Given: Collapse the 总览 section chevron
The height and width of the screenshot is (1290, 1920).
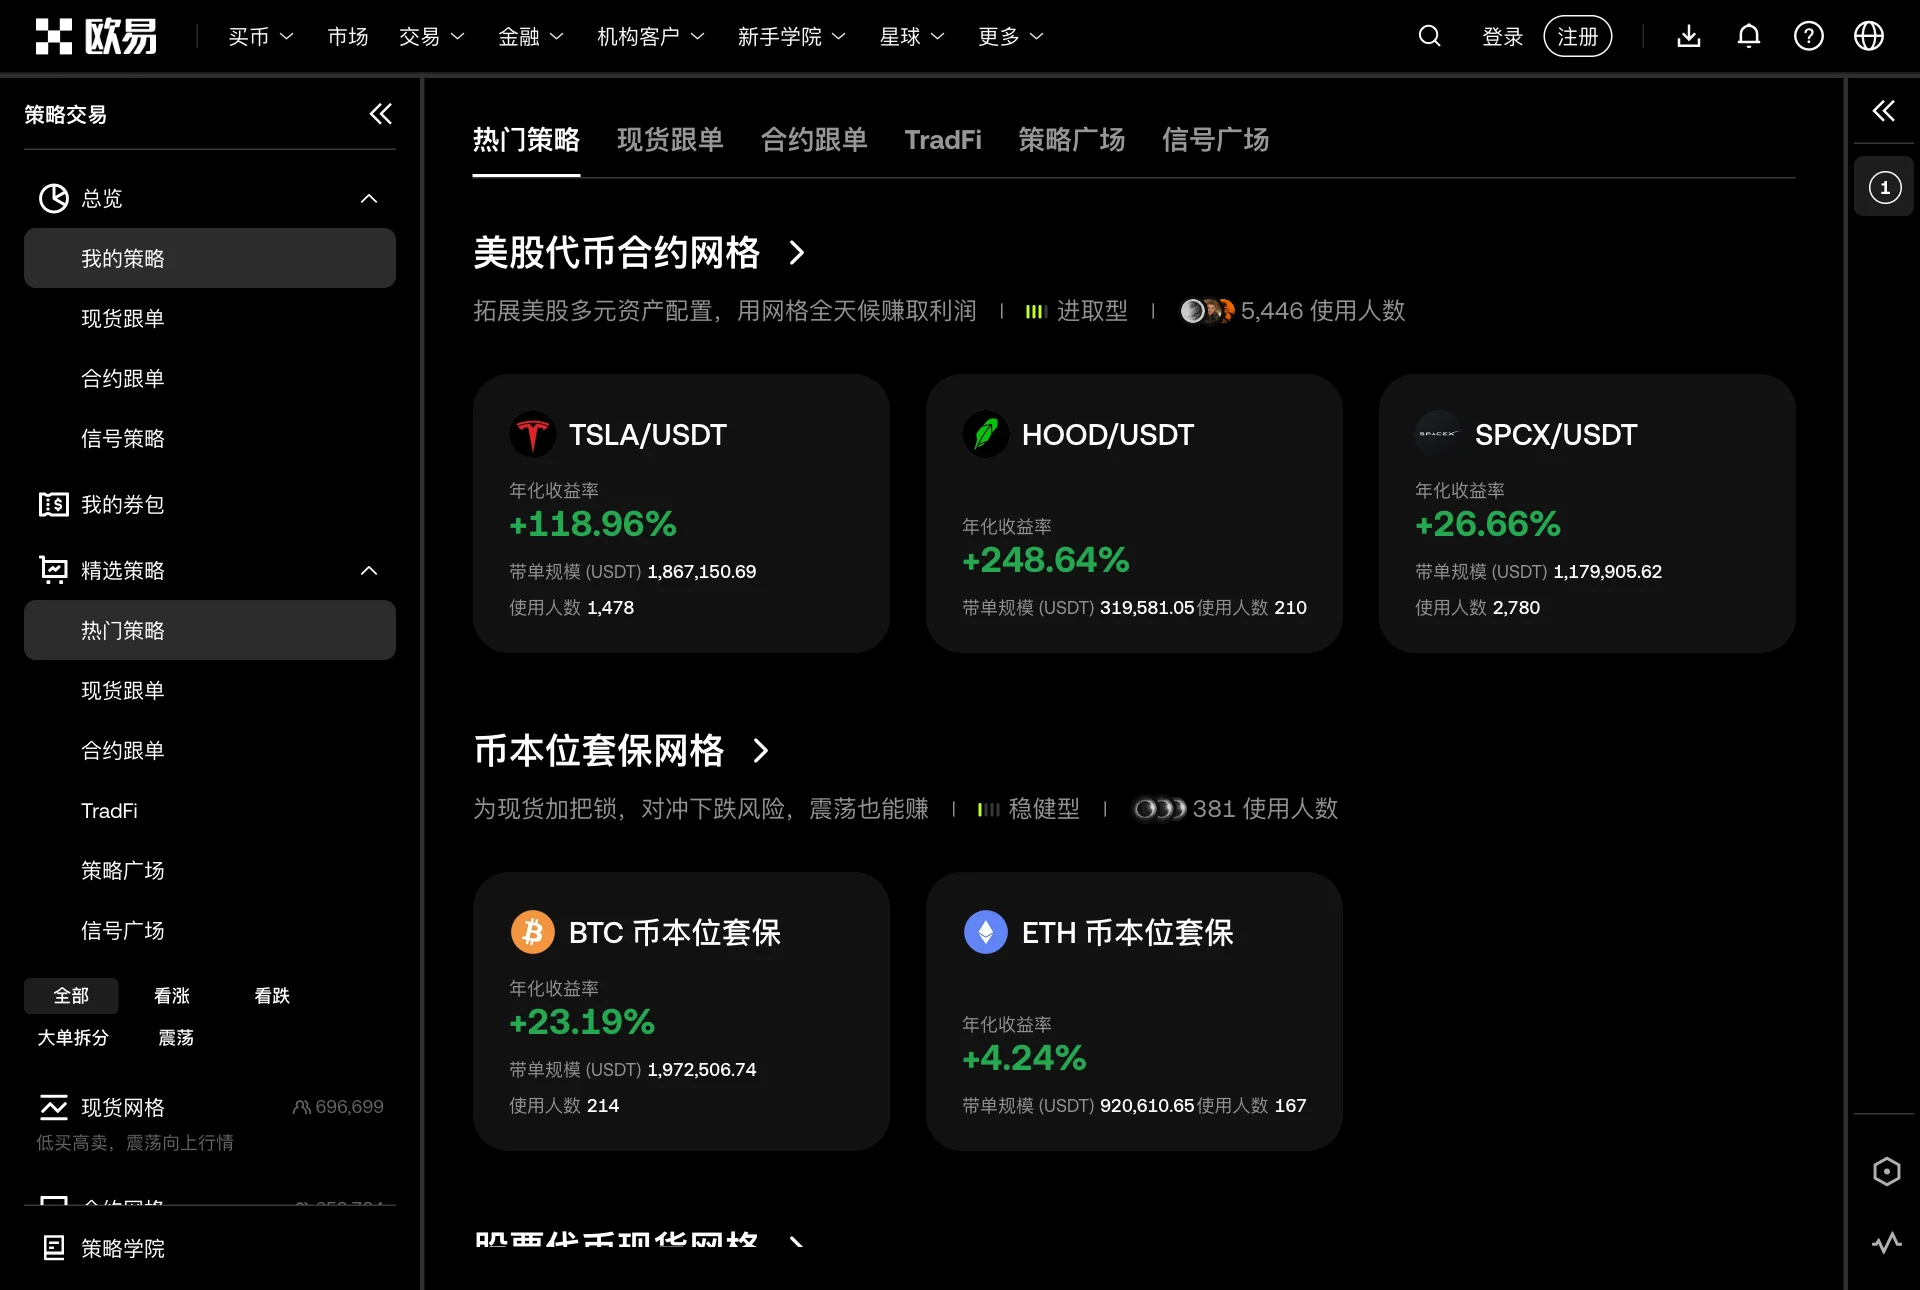Looking at the screenshot, I should [369, 199].
